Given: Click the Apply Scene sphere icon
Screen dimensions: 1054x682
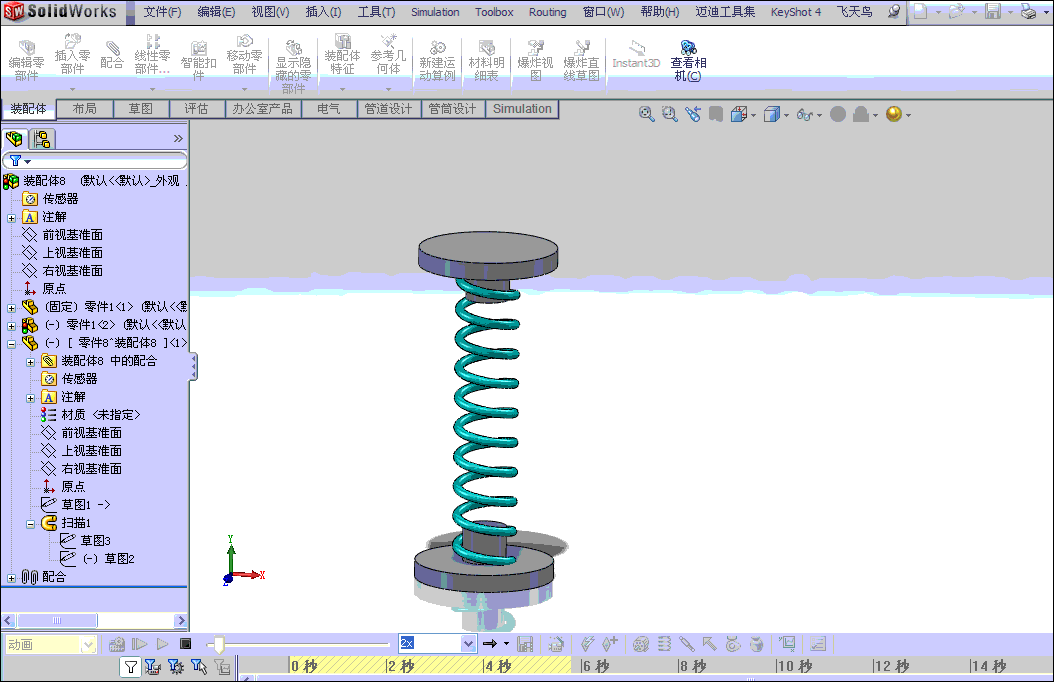Looking at the screenshot, I should pyautogui.click(x=893, y=114).
